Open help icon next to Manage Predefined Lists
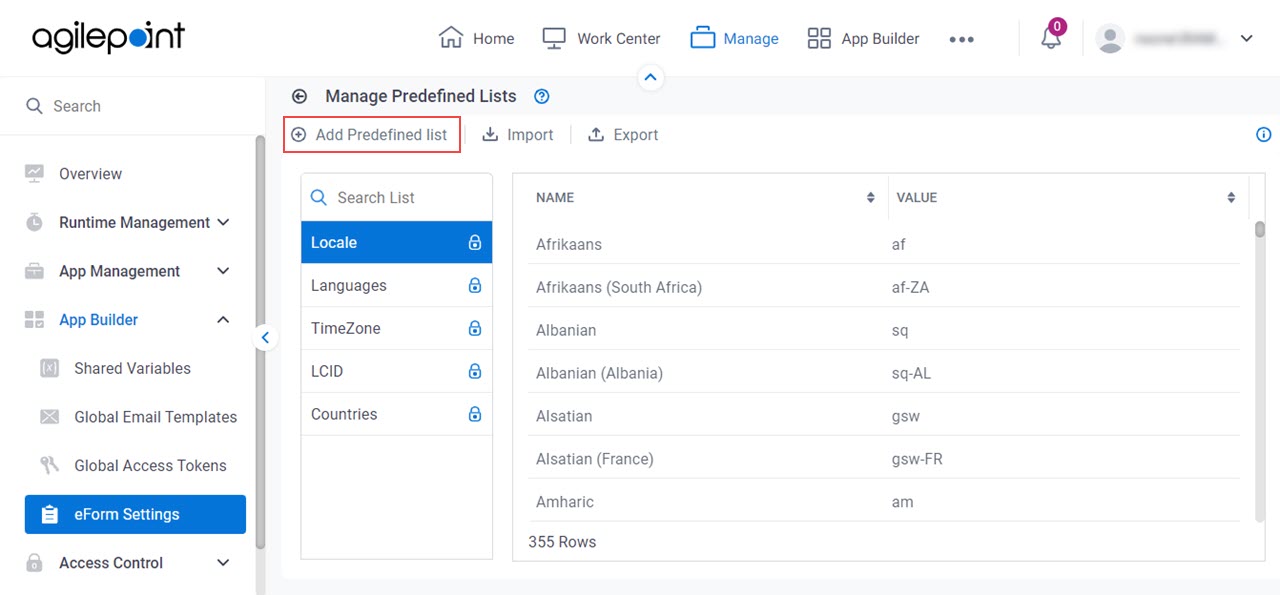 (x=542, y=96)
